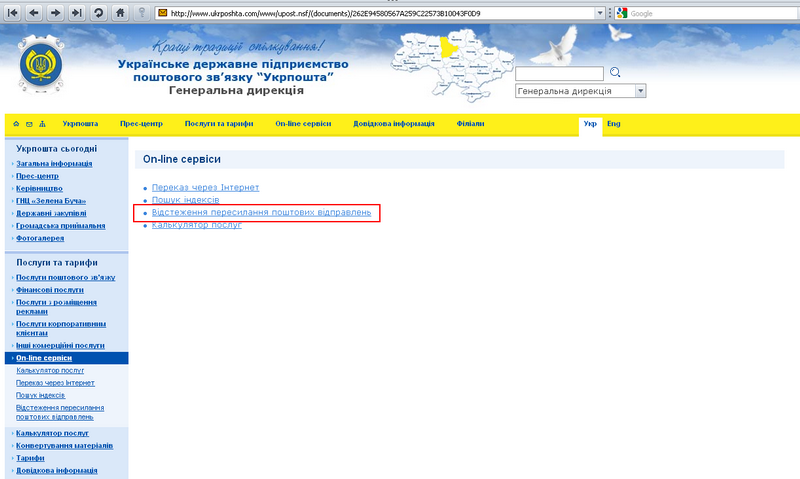The width and height of the screenshot is (800, 479).
Task: Open the Переказ через Інтернет link in main content
Action: point(206,188)
